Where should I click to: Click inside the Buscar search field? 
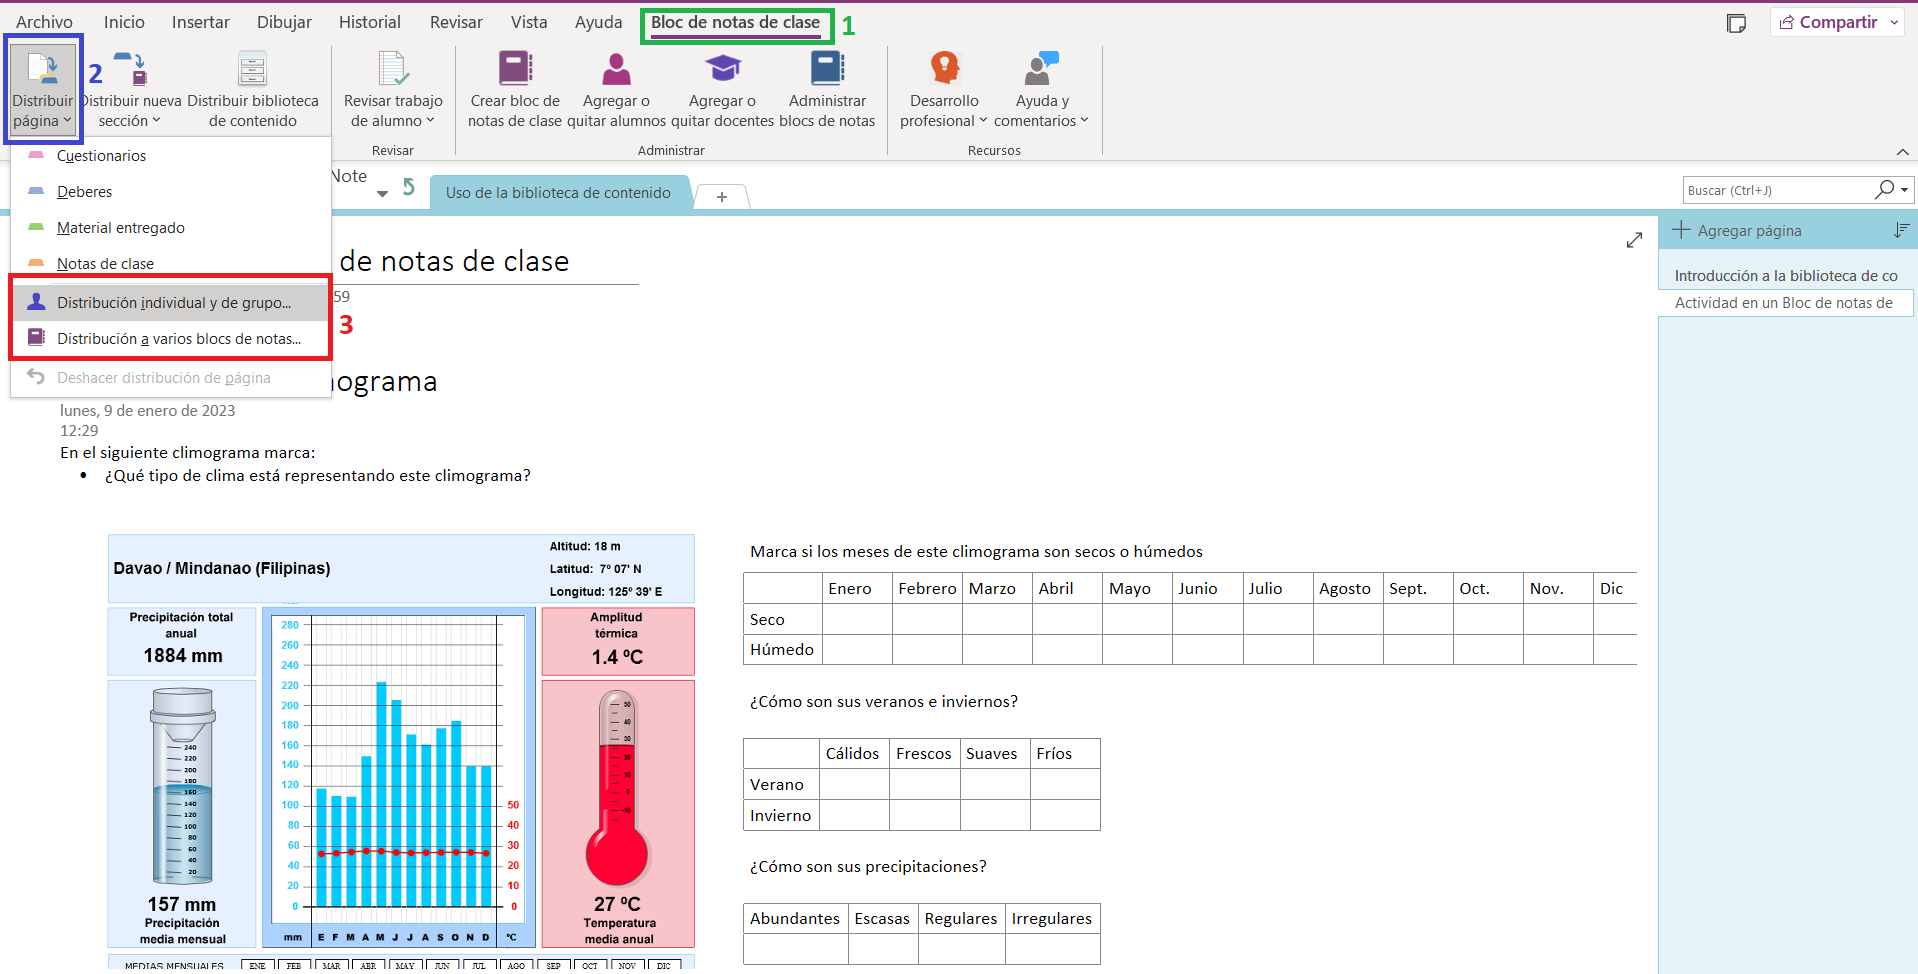[x=1780, y=189]
